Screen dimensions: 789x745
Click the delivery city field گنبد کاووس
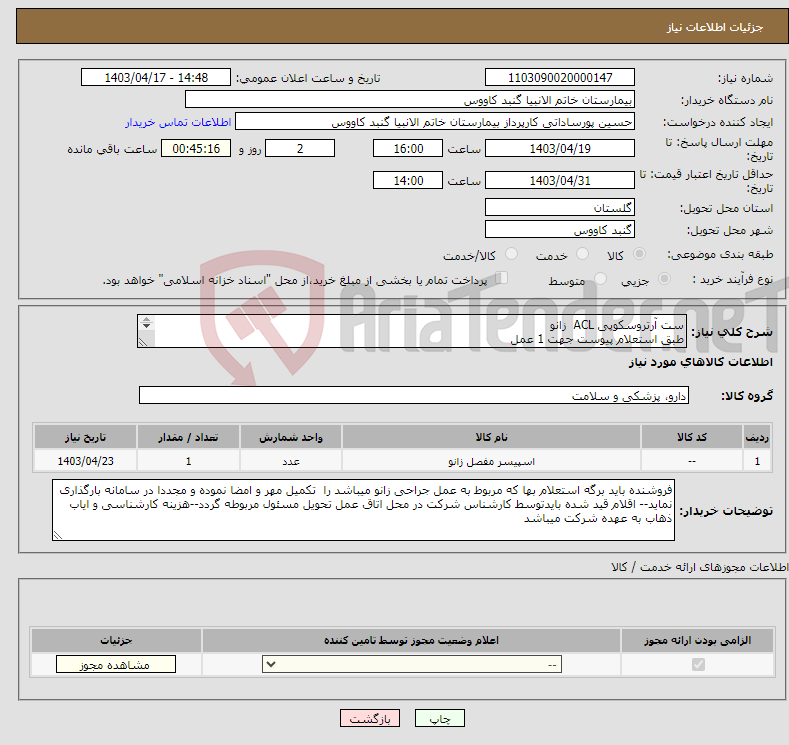[560, 229]
